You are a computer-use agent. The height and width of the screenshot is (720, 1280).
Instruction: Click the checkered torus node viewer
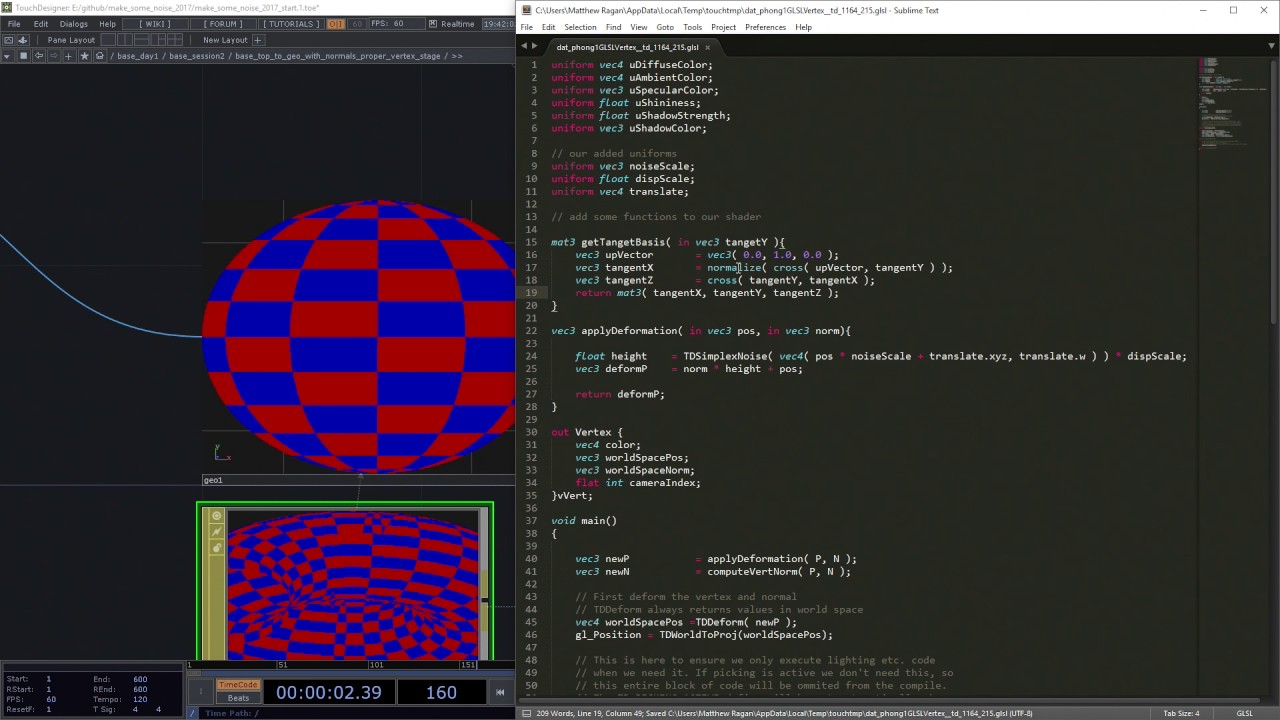(x=352, y=584)
